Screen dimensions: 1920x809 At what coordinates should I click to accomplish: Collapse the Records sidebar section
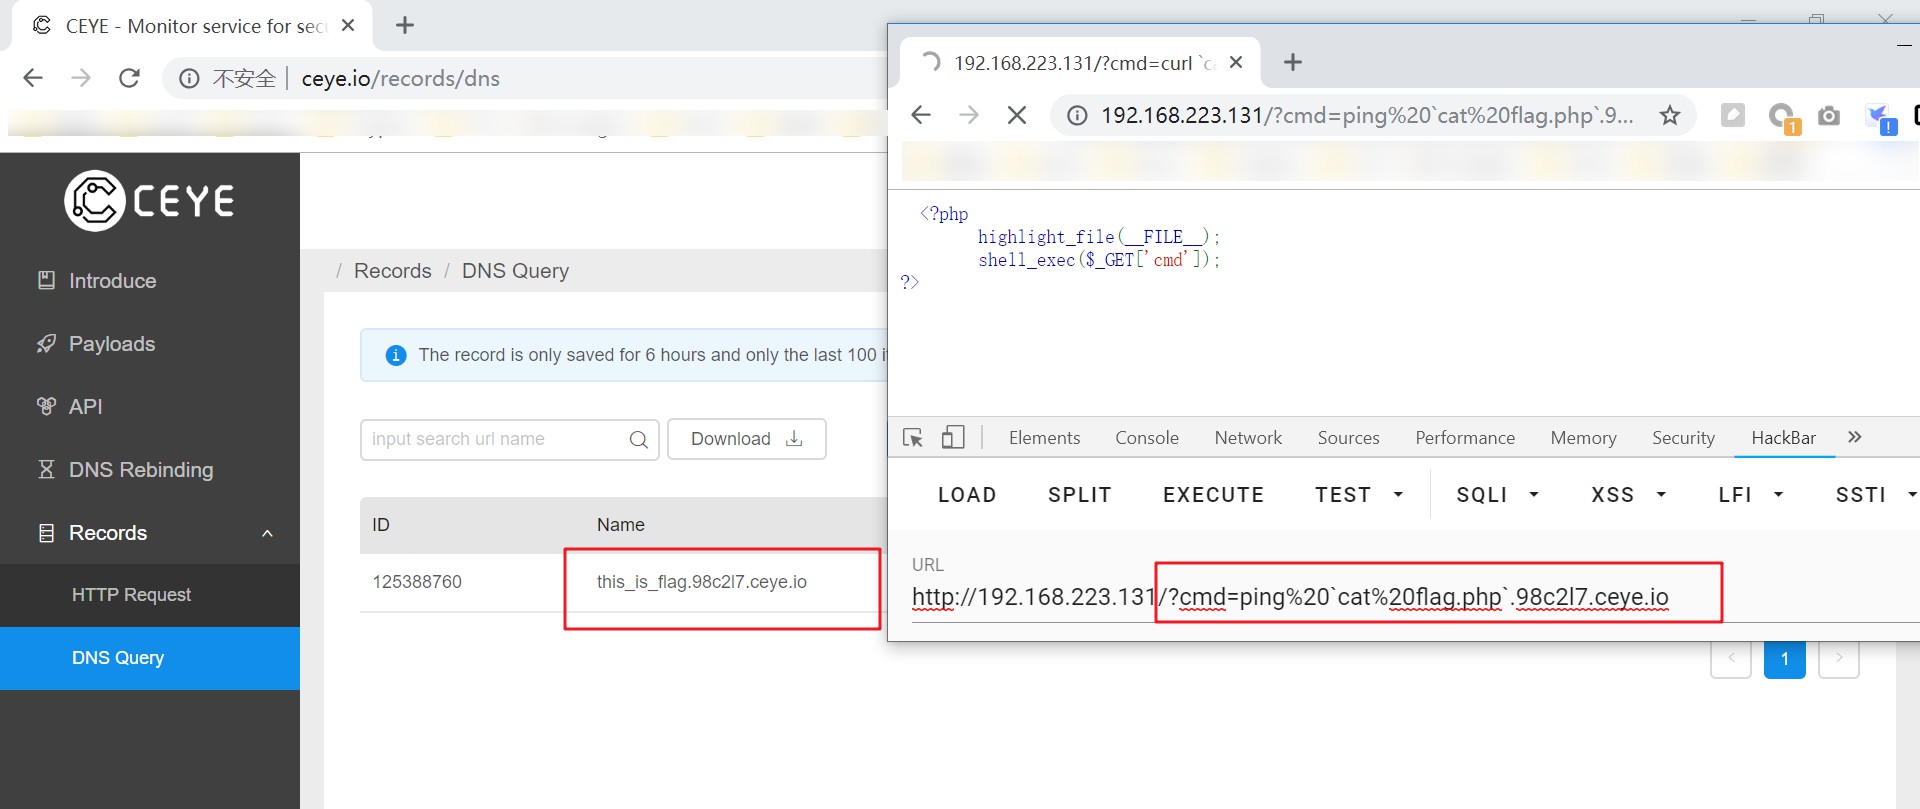pyautogui.click(x=150, y=533)
